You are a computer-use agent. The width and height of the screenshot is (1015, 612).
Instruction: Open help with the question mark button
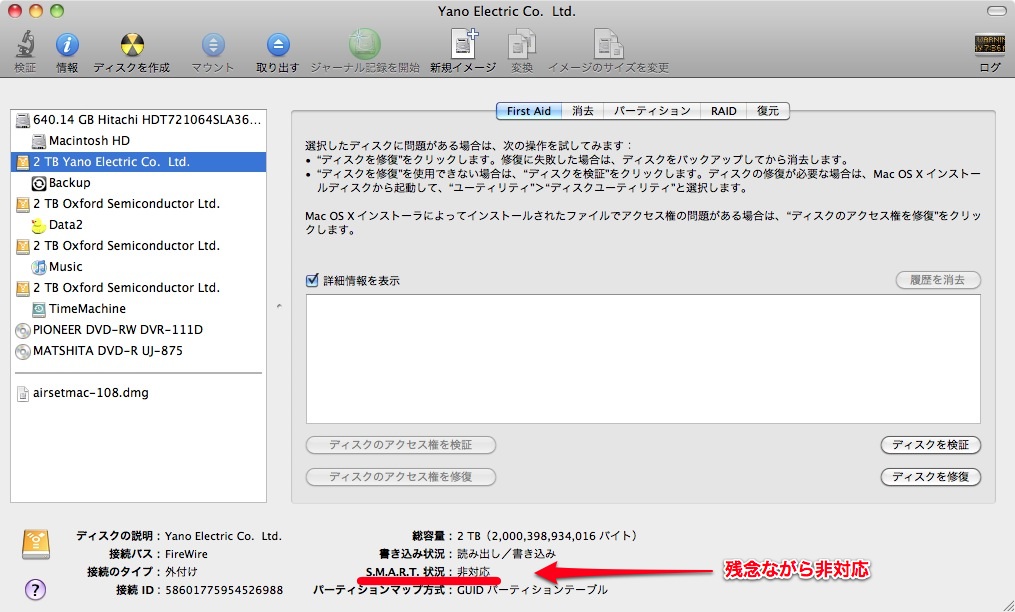point(36,590)
